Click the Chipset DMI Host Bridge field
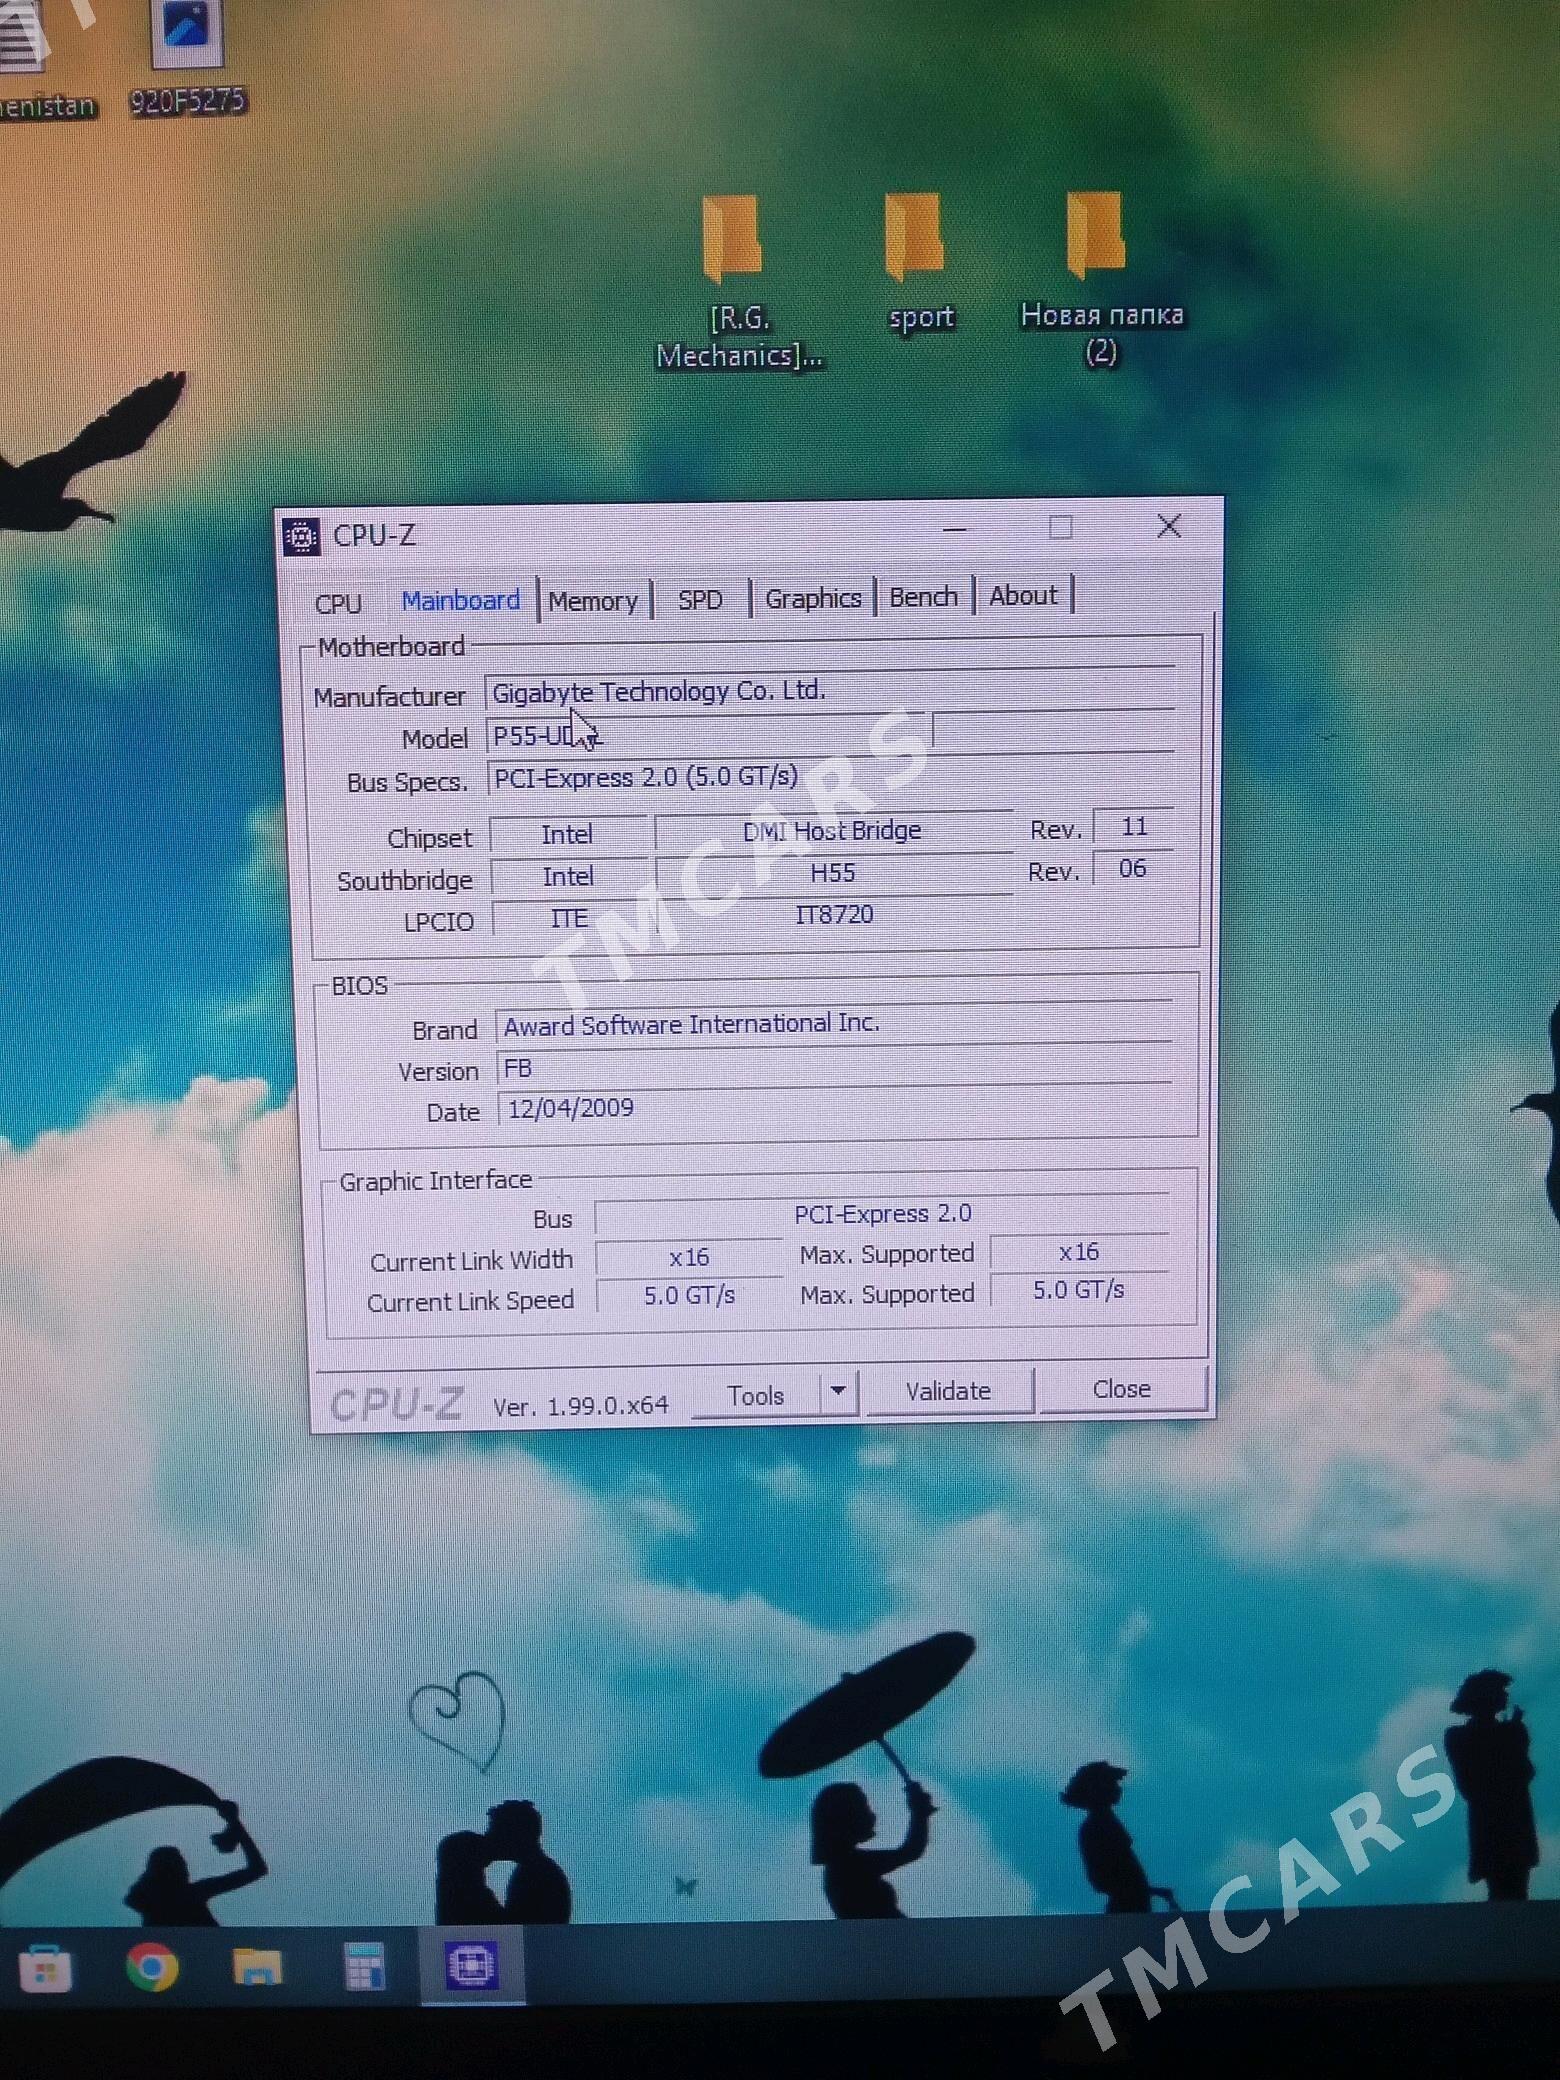 click(x=833, y=830)
